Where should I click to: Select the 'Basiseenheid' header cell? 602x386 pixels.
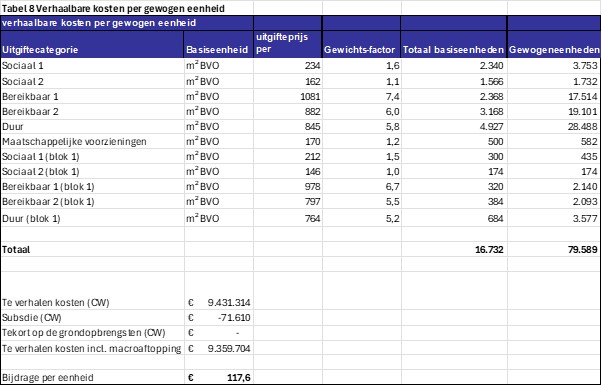tap(218, 50)
